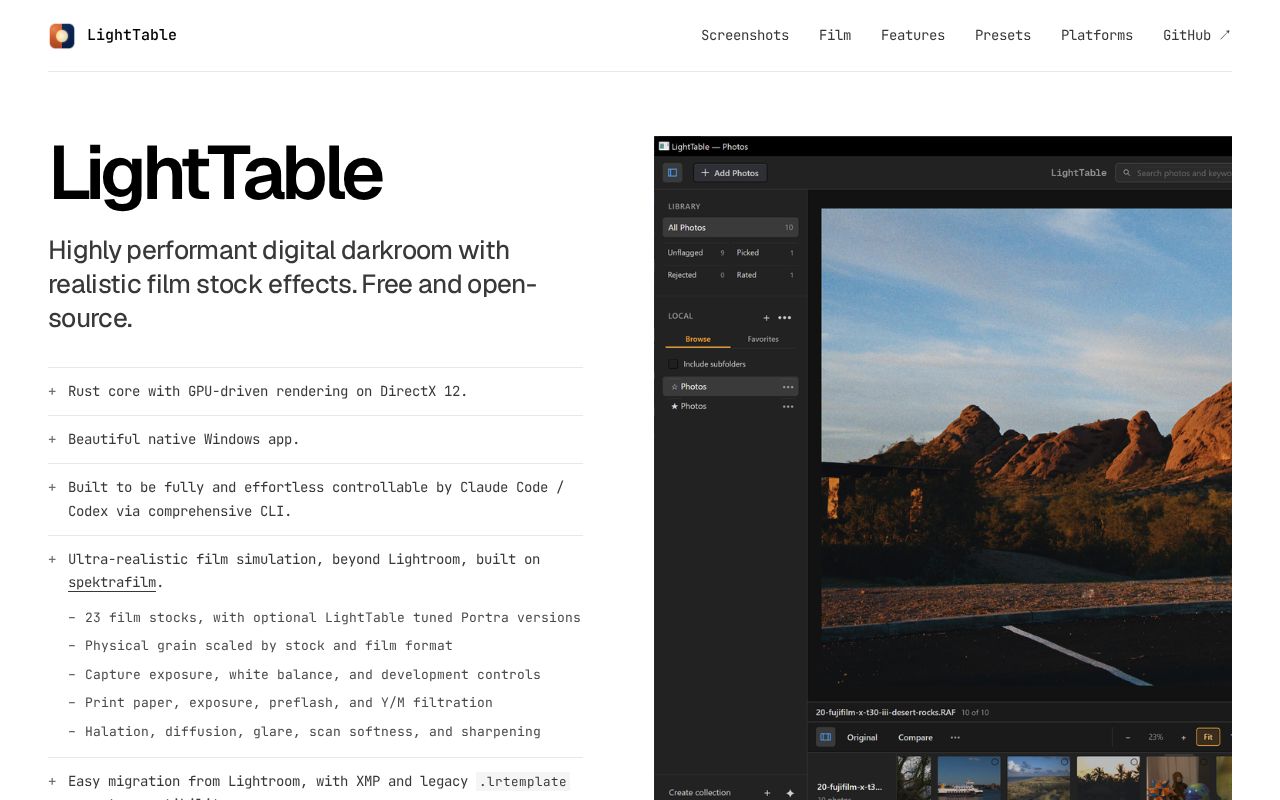Open the more options menu after Compare
Viewport: 1280px width, 800px height.
tap(955, 737)
